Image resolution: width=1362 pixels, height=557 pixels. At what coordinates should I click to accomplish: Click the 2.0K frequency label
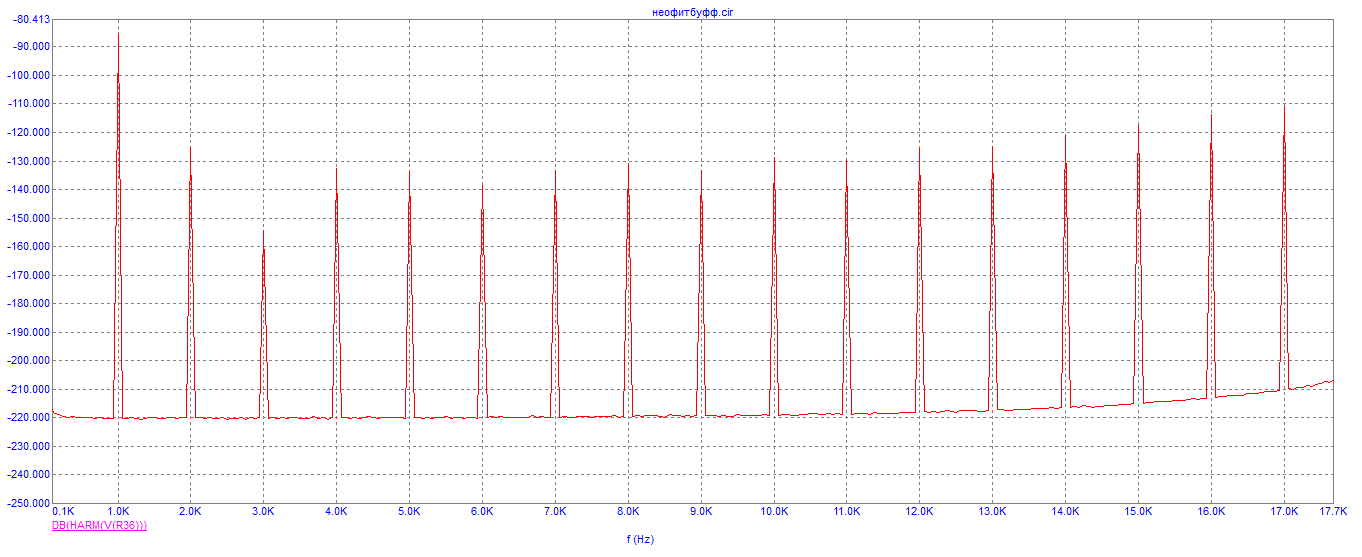pos(190,511)
